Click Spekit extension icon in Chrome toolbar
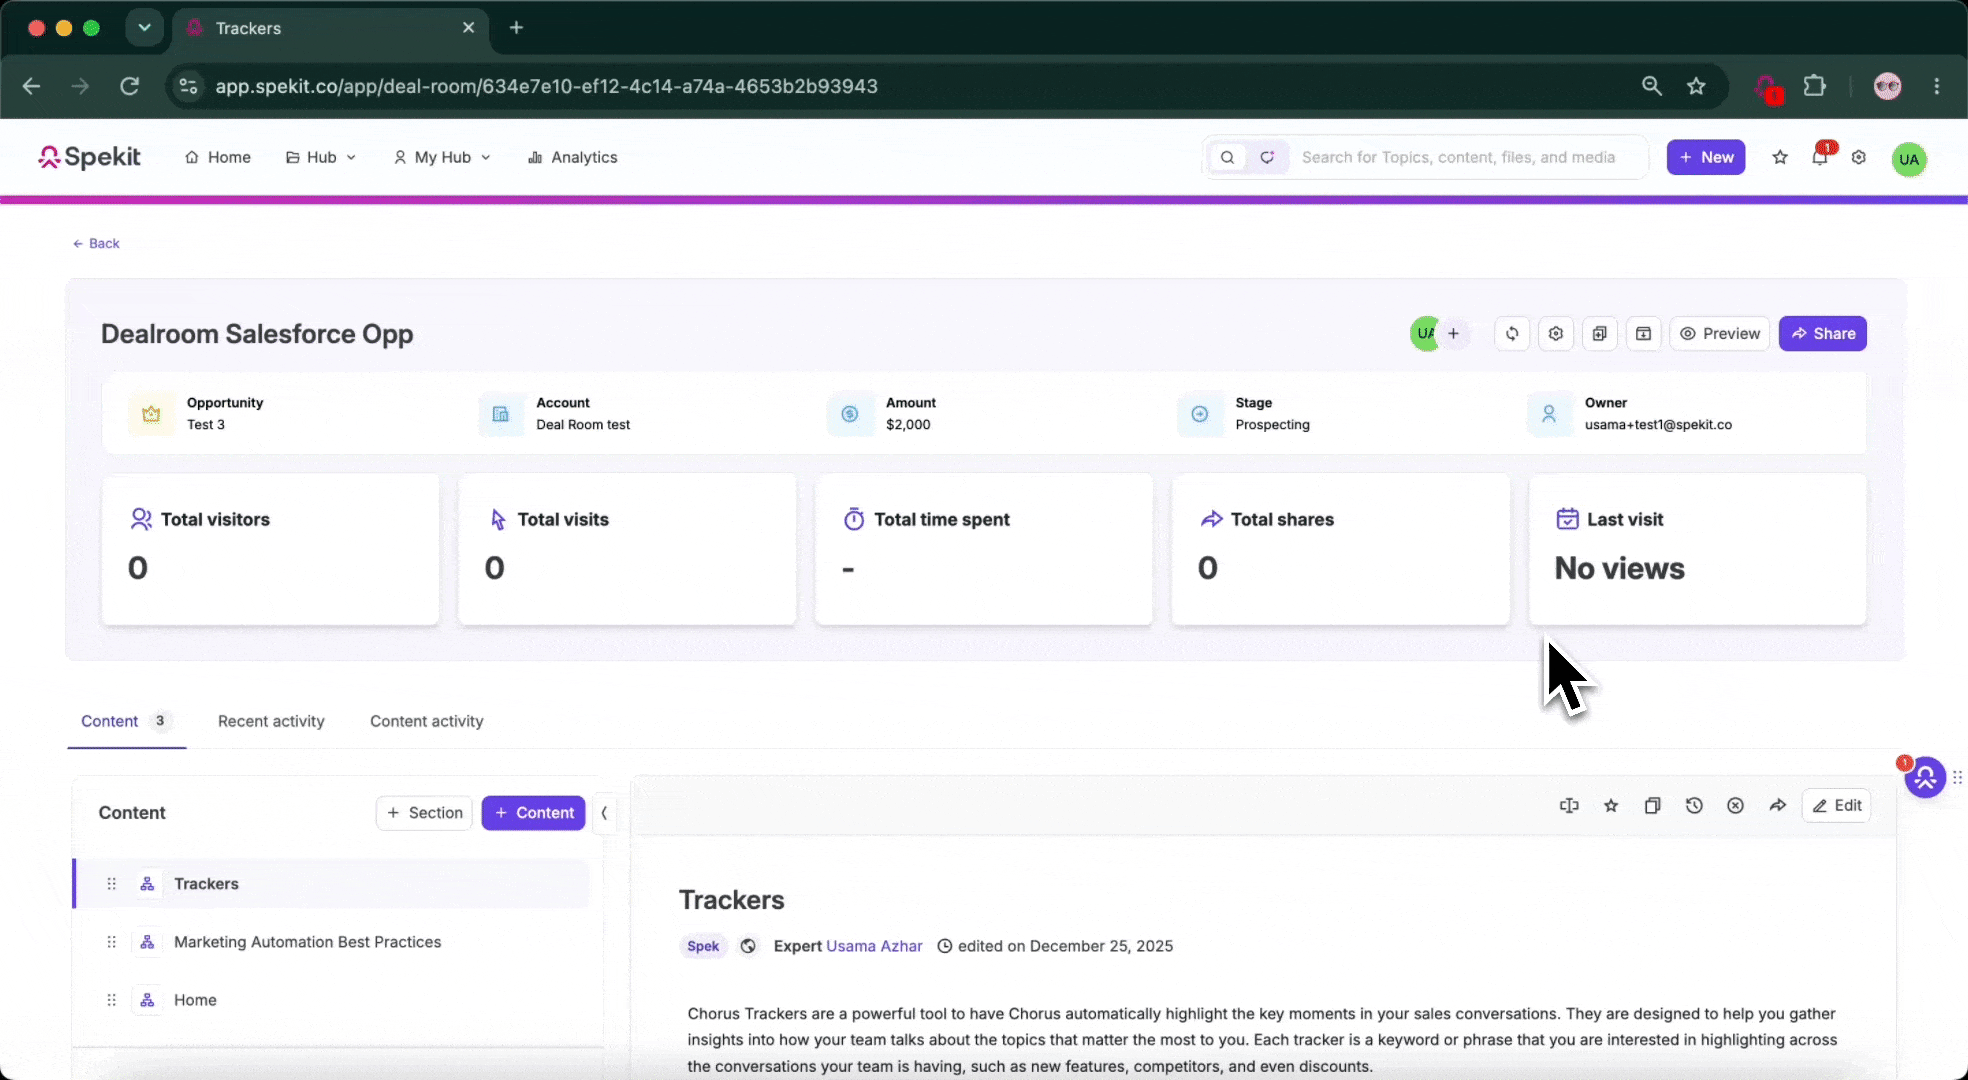 1767,88
